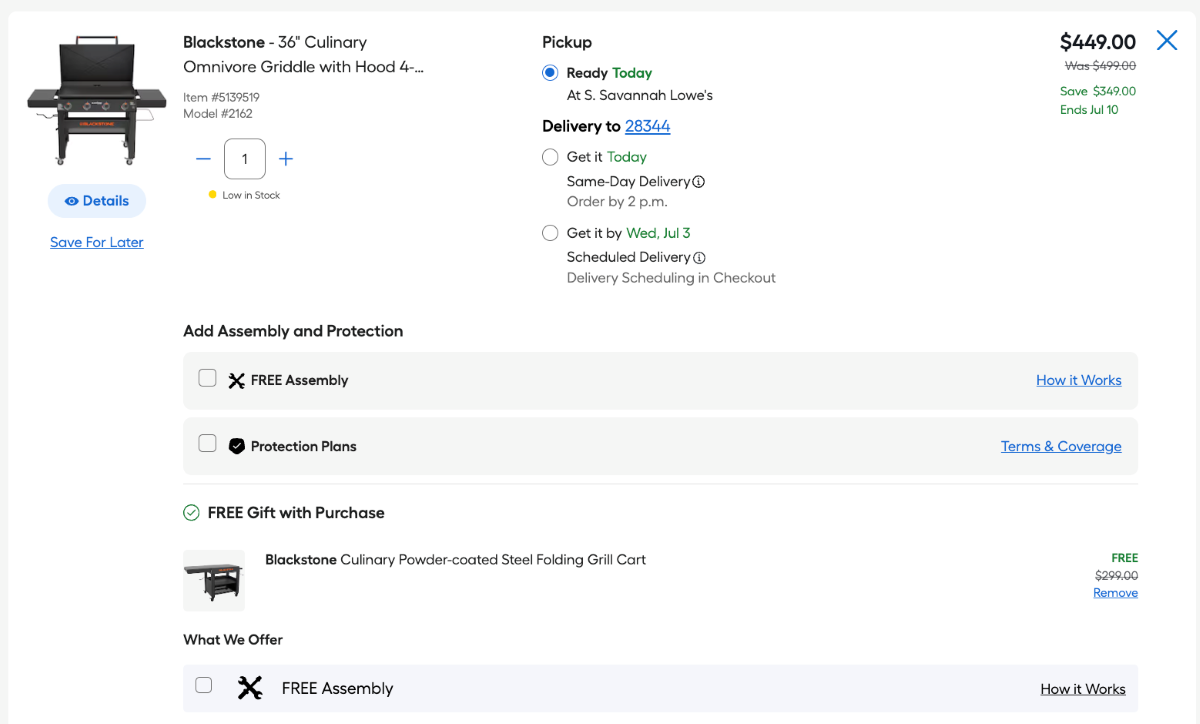Choose Get it by Wed, Jul 3
Image resolution: width=1200 pixels, height=724 pixels.
(550, 233)
